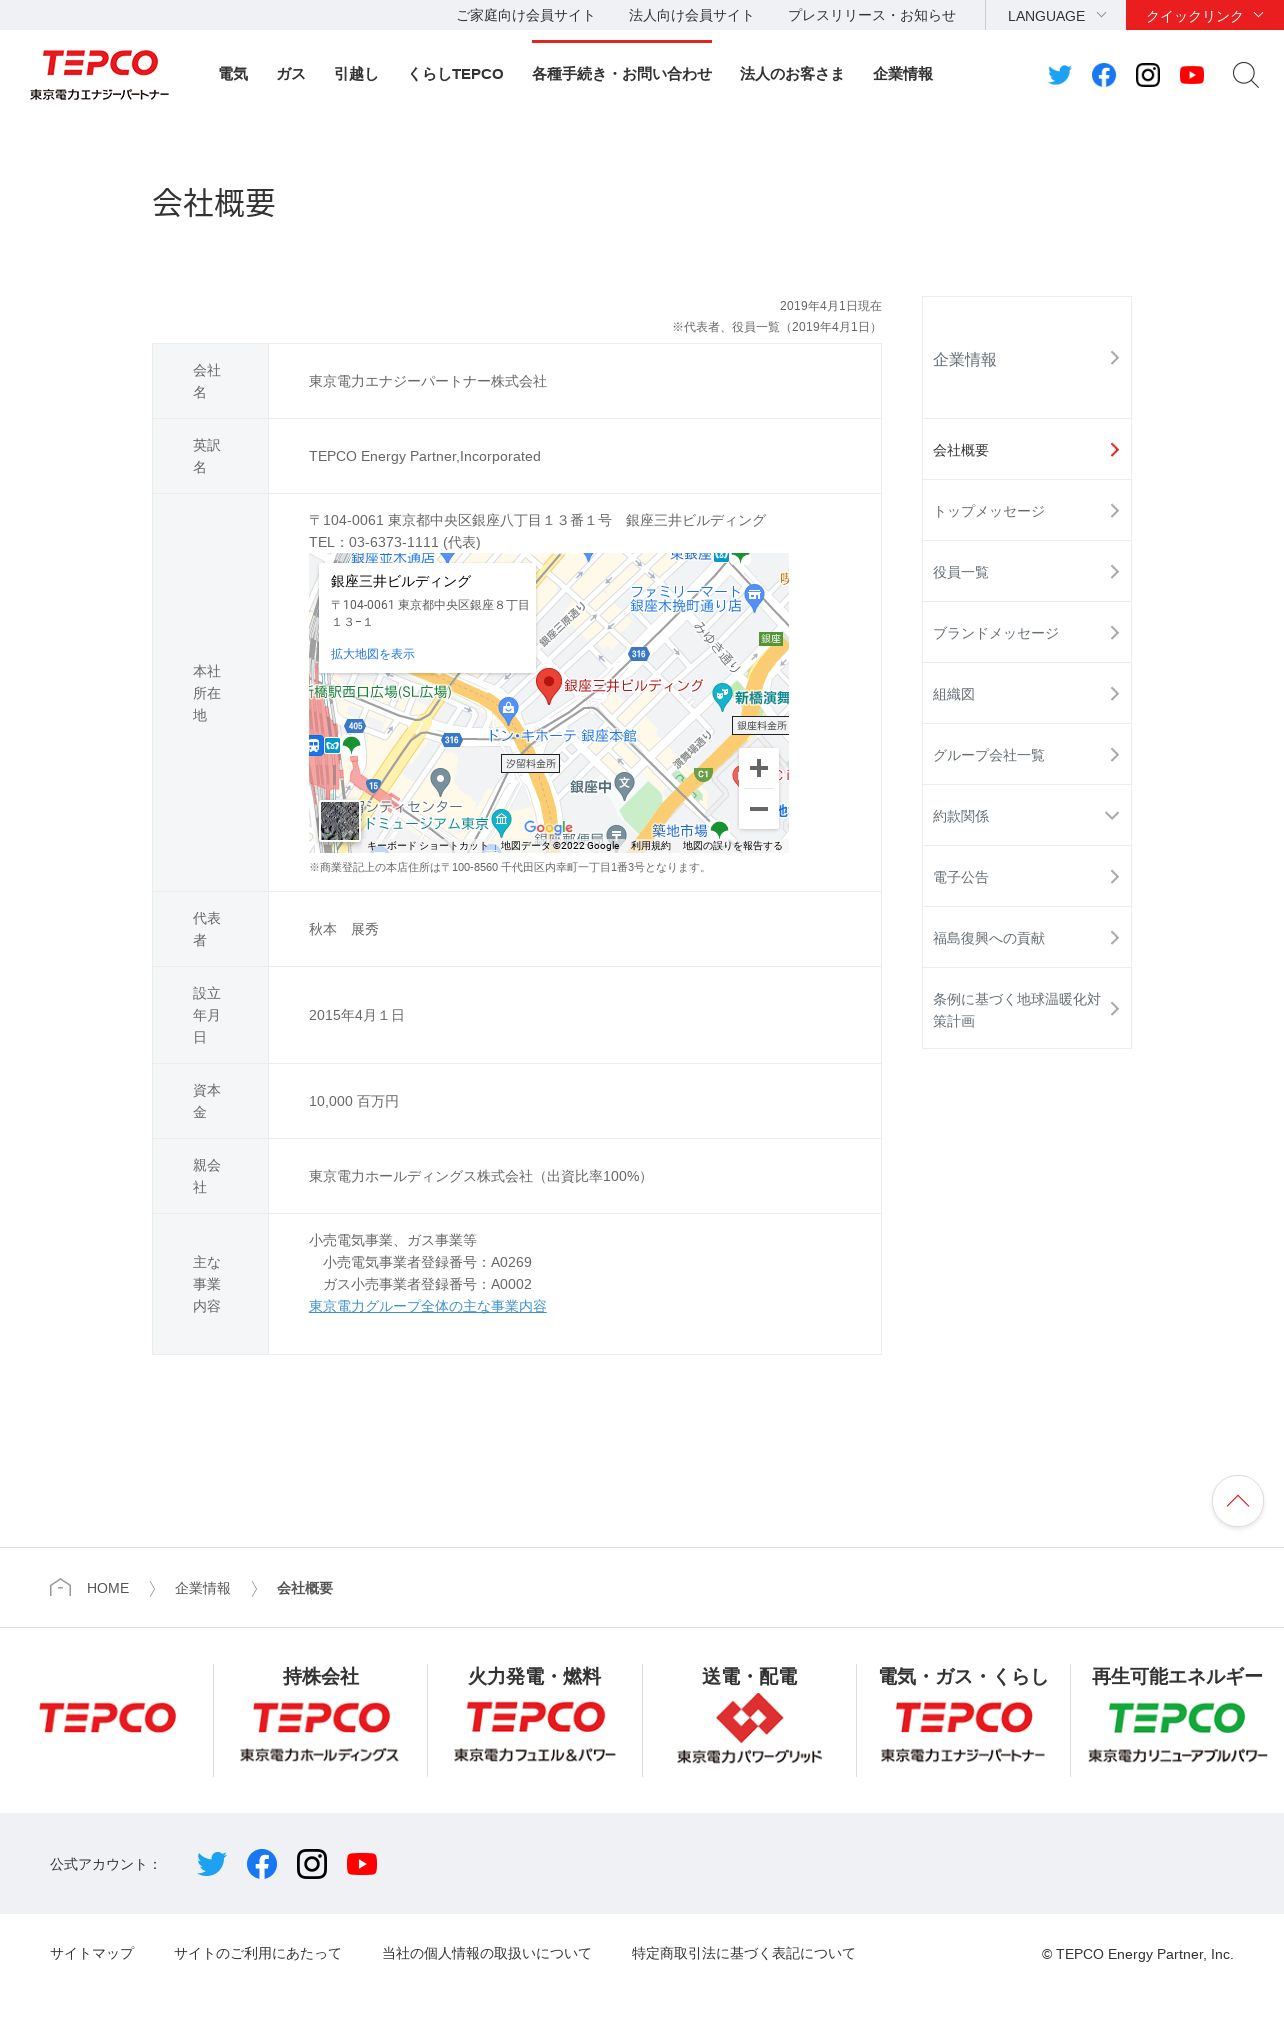Open the Facebook icon in the header
1284x2025 pixels.
click(1104, 75)
